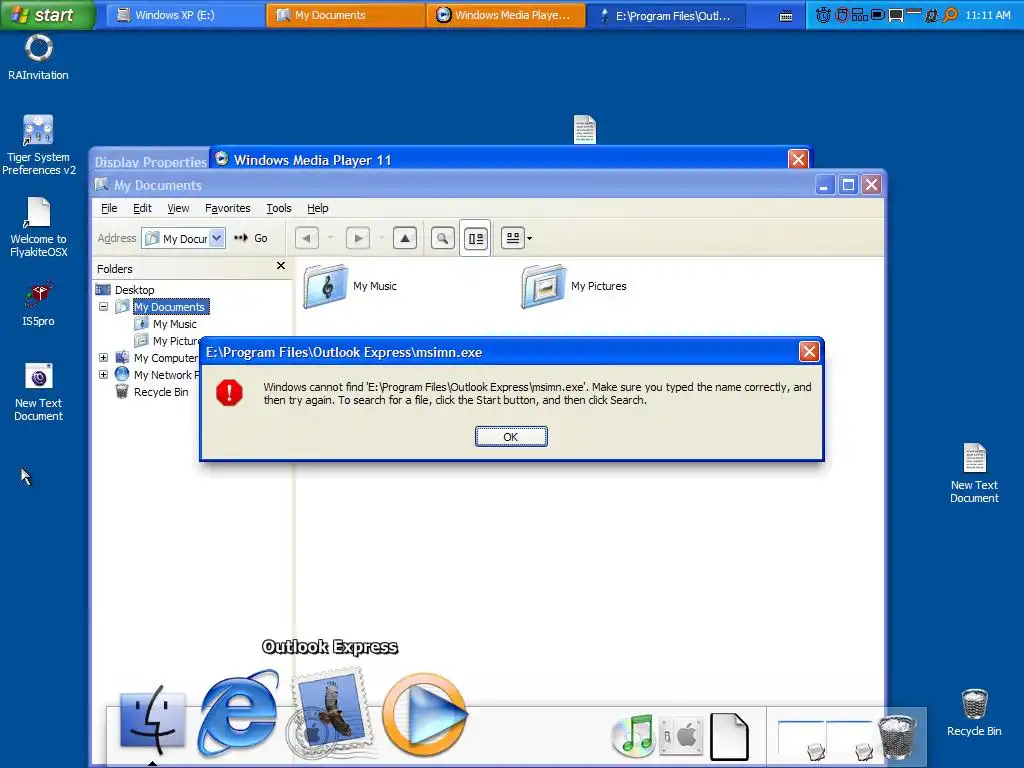Click the Finder icon in the dock

[x=152, y=721]
